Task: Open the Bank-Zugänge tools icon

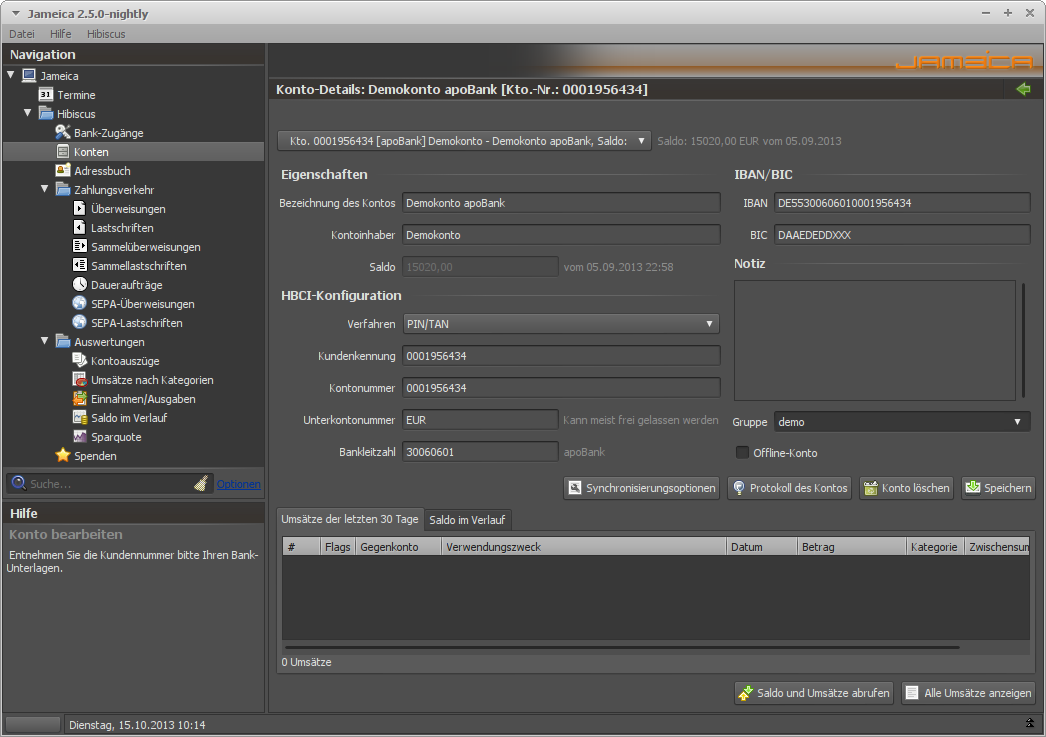Action: click(x=63, y=132)
